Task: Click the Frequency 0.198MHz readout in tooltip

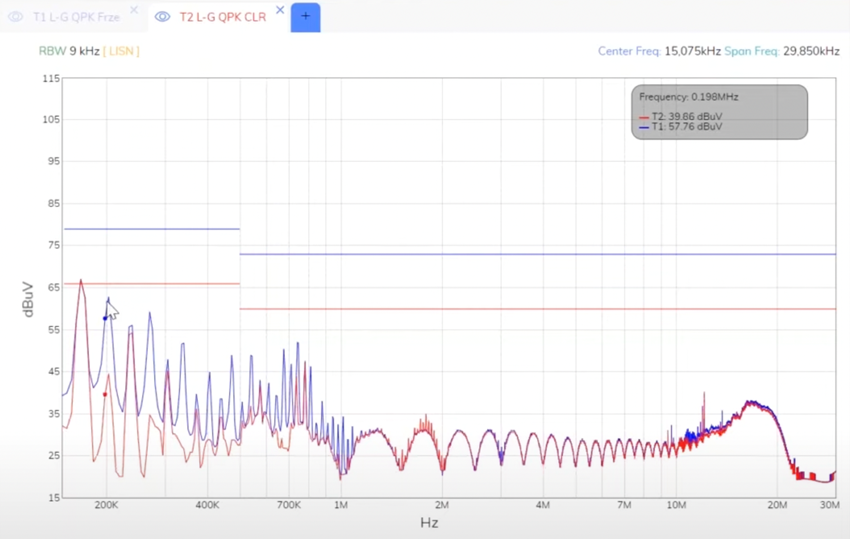Action: [x=688, y=97]
